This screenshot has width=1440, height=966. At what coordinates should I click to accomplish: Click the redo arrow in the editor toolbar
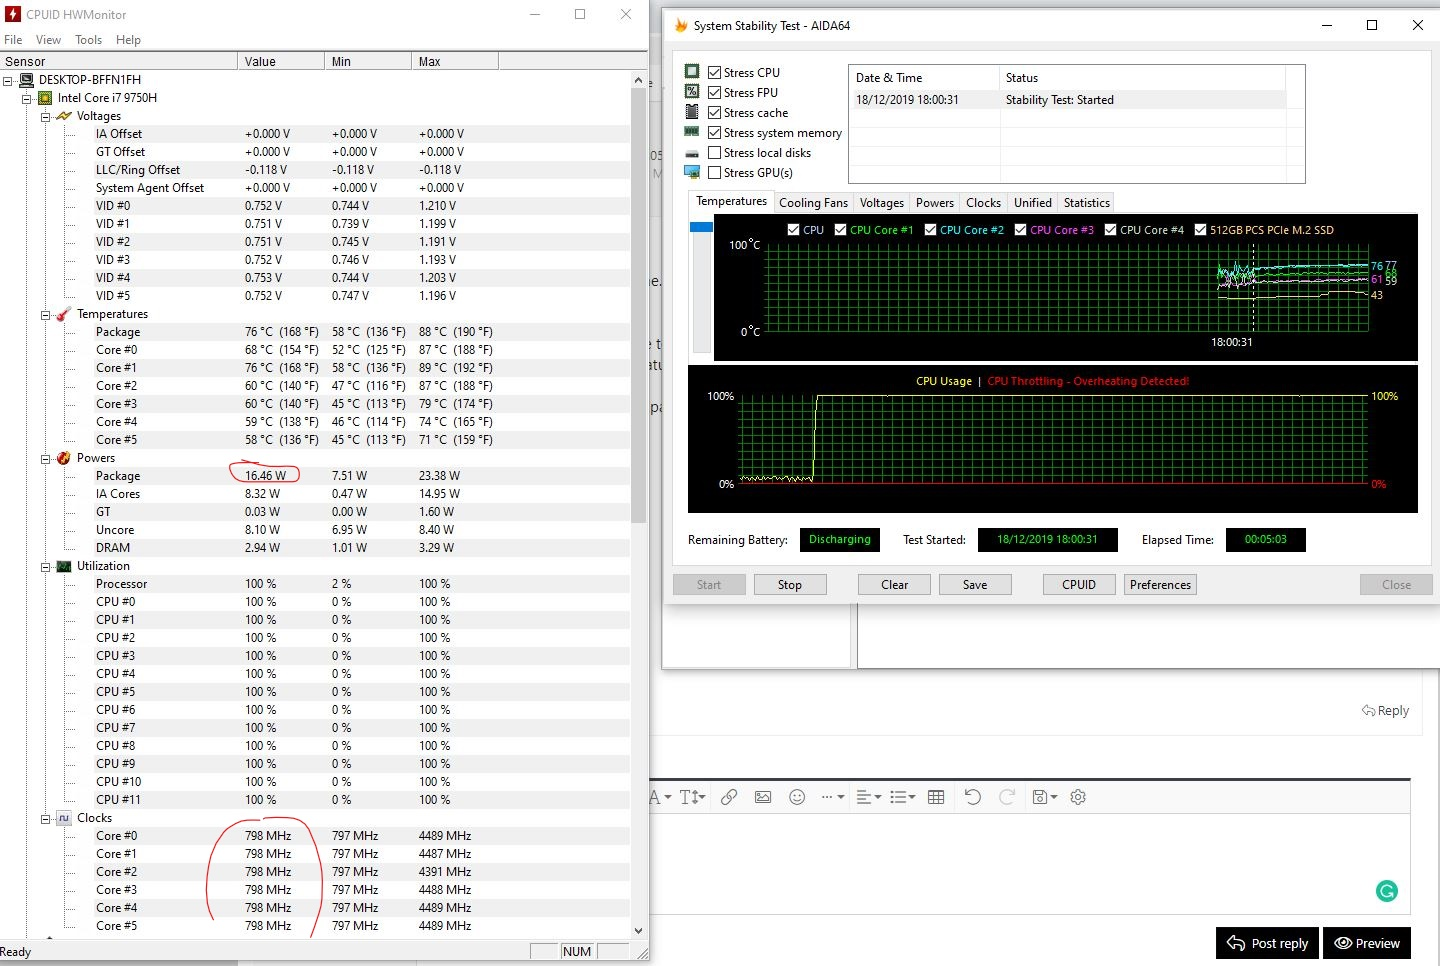click(1007, 797)
